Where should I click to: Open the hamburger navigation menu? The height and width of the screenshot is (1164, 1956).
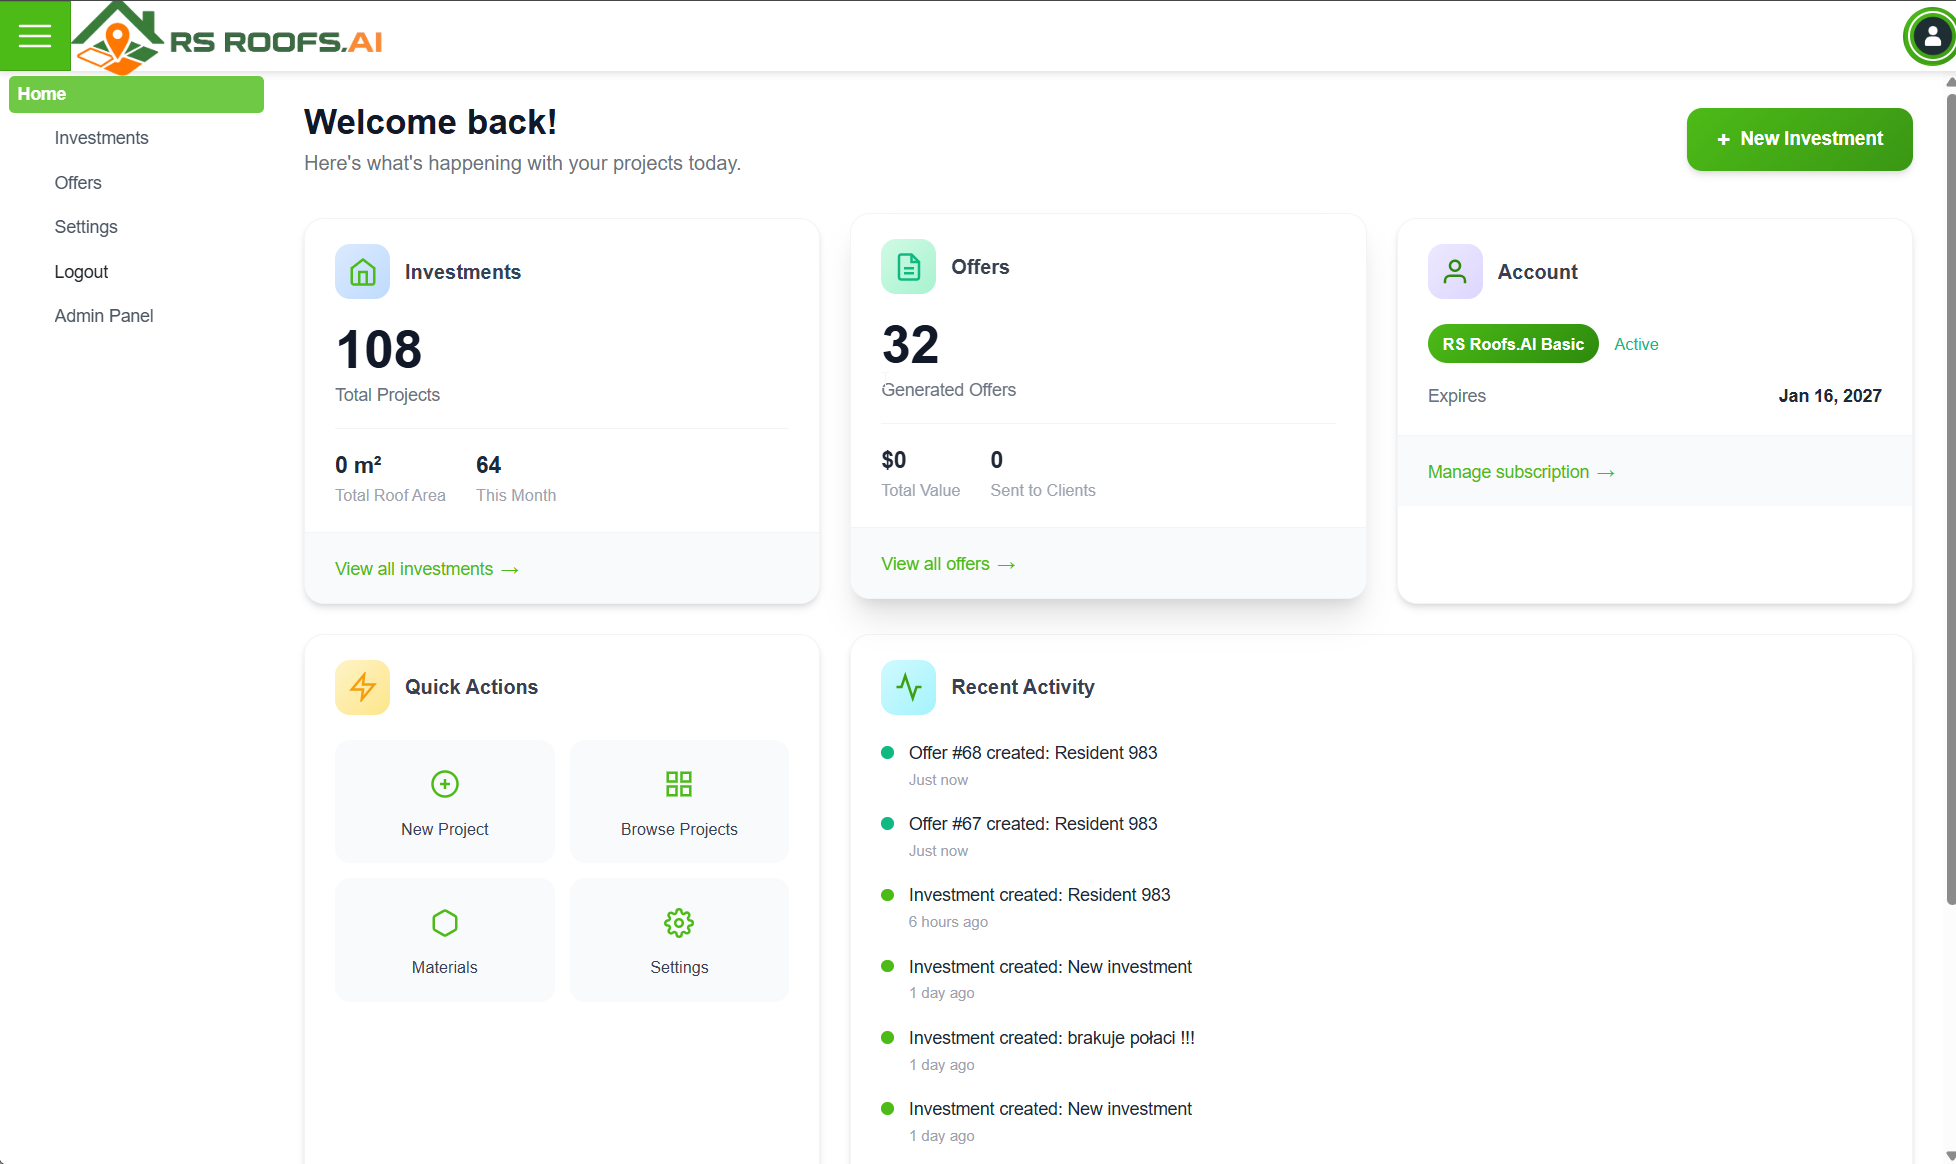(35, 35)
